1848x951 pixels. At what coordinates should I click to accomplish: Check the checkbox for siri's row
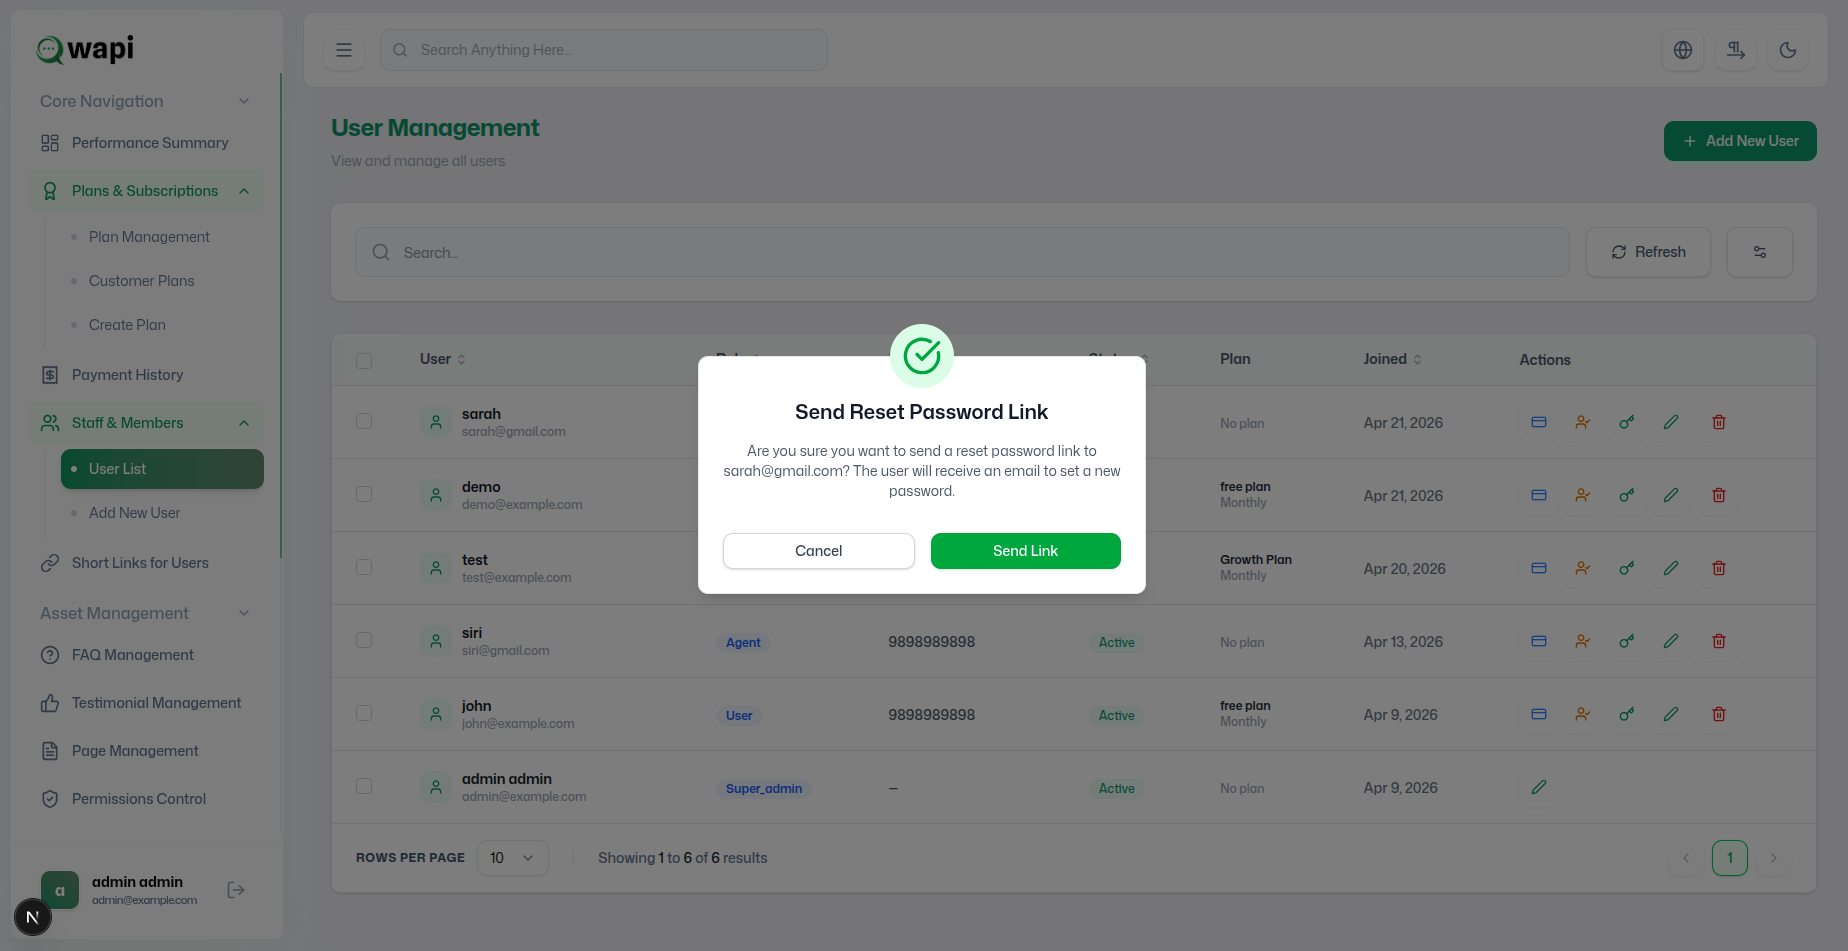point(364,640)
